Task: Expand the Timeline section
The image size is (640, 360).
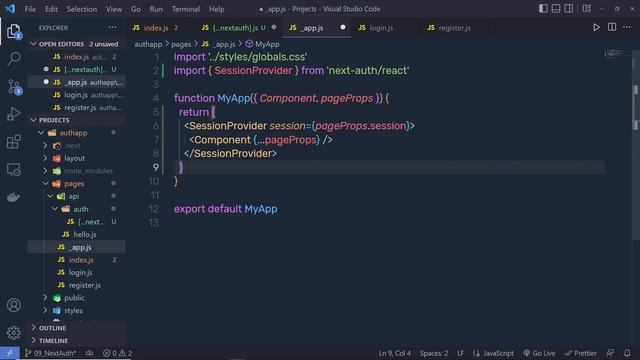Action: tap(77, 340)
